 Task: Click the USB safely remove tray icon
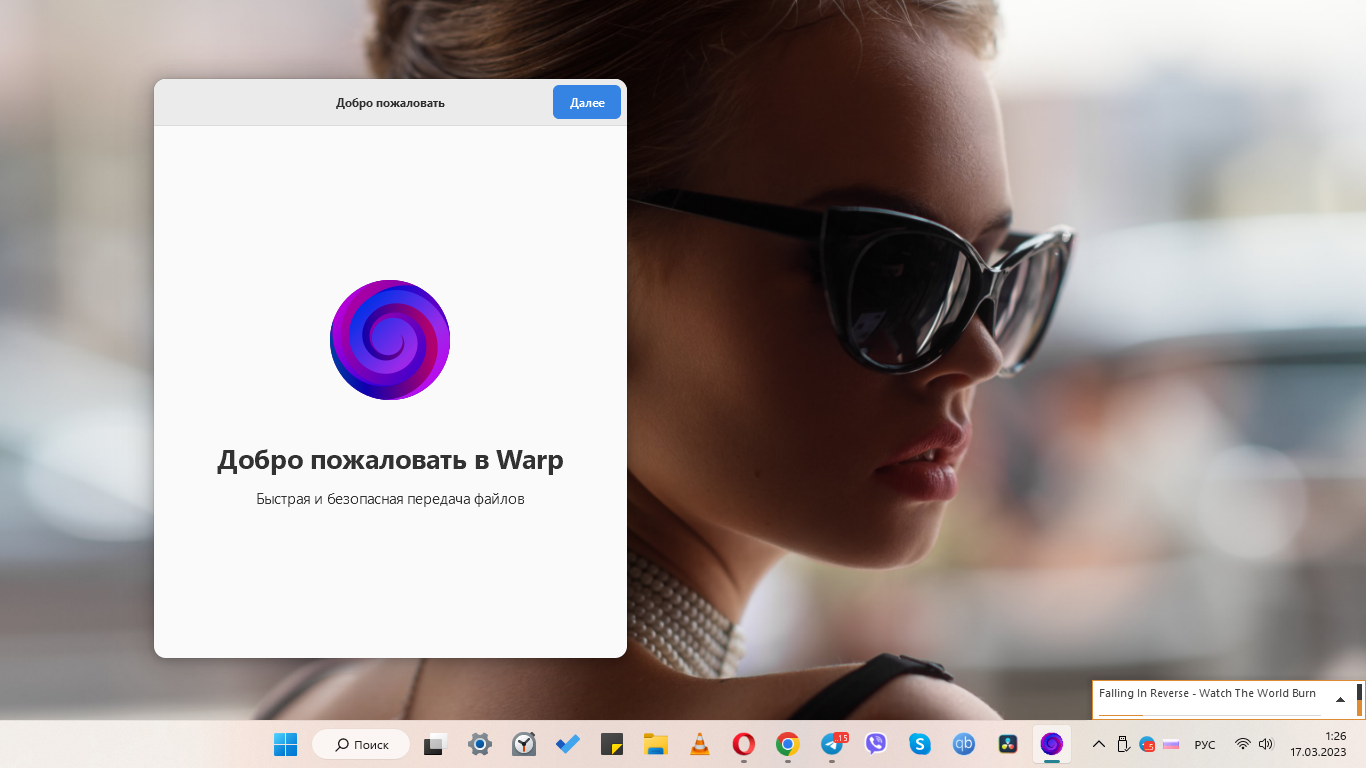pyautogui.click(x=1123, y=744)
